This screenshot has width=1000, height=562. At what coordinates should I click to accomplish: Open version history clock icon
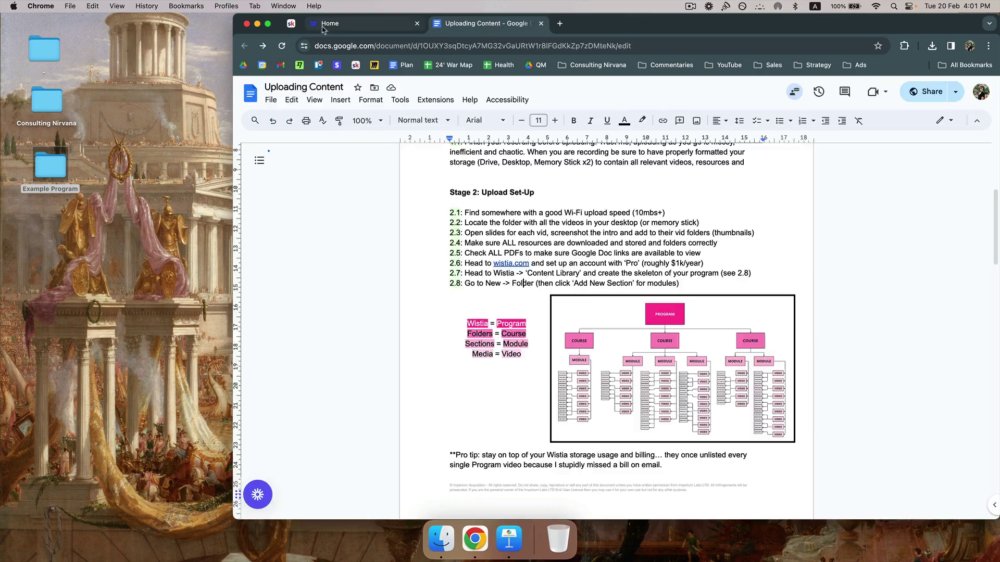819,92
